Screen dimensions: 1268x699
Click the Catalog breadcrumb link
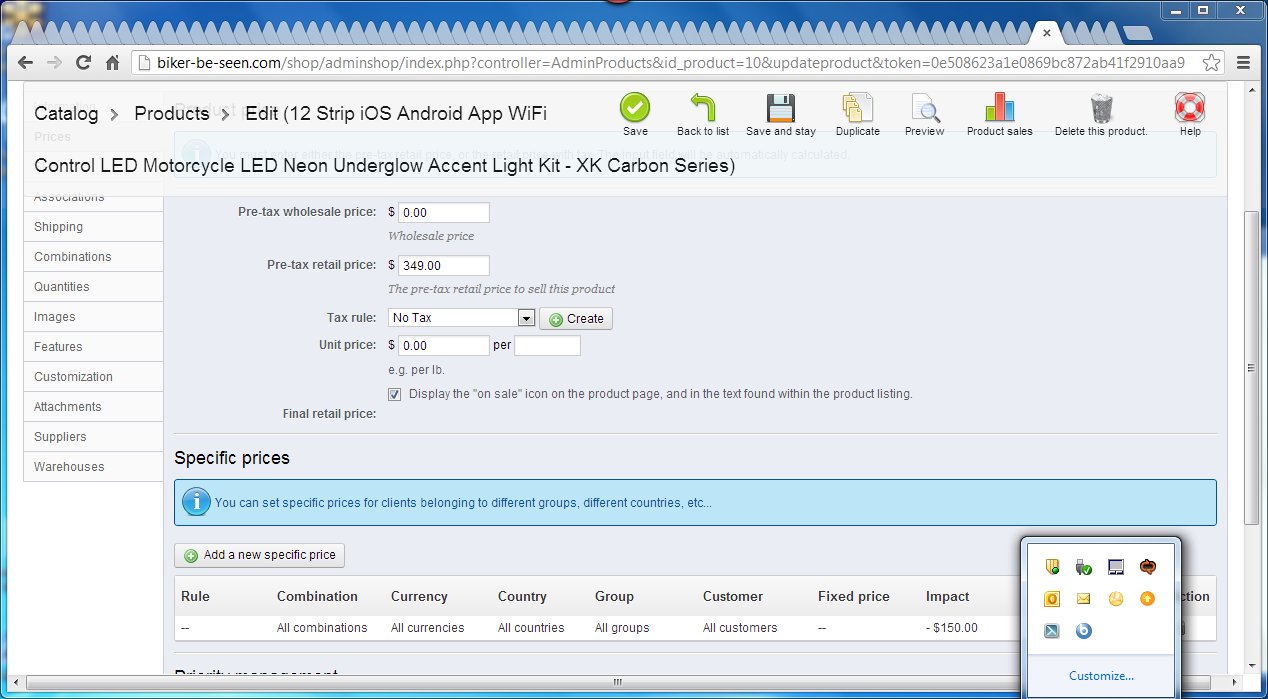(66, 113)
